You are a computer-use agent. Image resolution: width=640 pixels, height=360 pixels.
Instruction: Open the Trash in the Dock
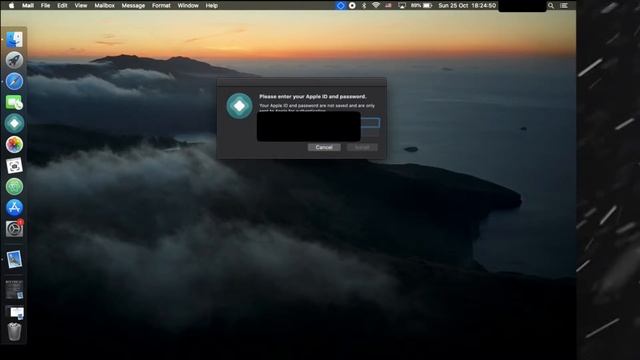(14, 331)
